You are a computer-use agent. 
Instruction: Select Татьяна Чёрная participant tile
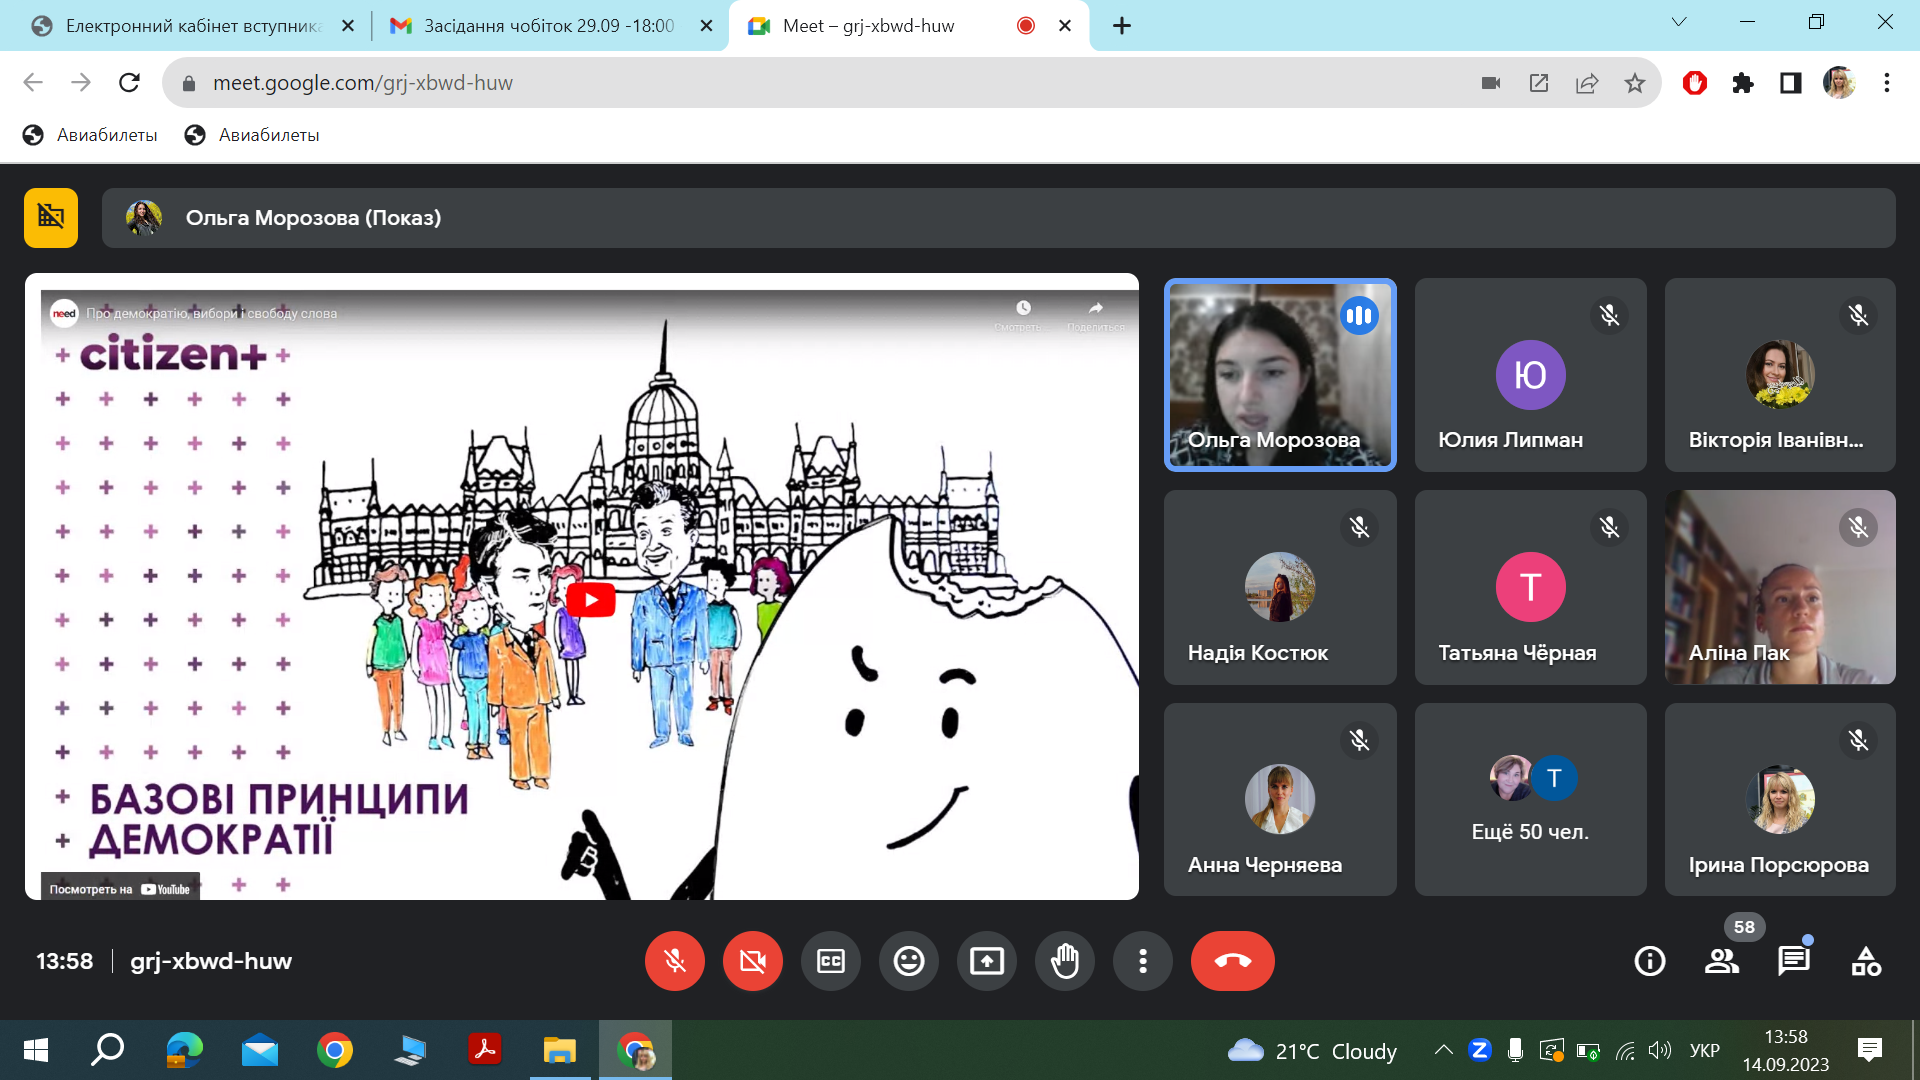click(1530, 587)
